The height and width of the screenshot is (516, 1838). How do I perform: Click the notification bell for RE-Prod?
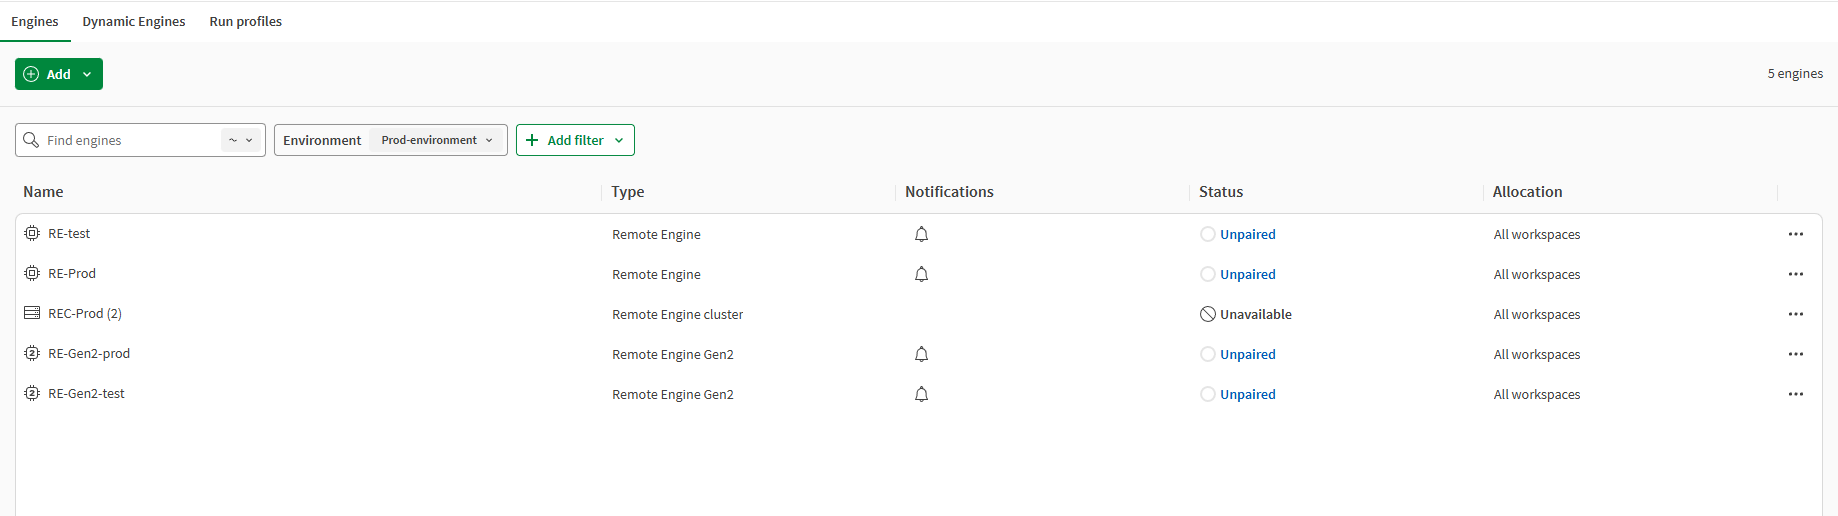[921, 274]
